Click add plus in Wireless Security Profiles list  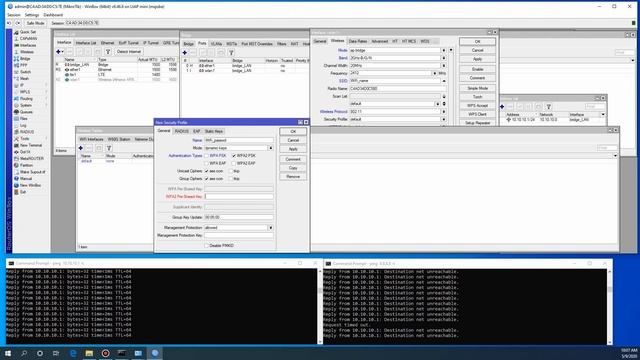point(81,148)
